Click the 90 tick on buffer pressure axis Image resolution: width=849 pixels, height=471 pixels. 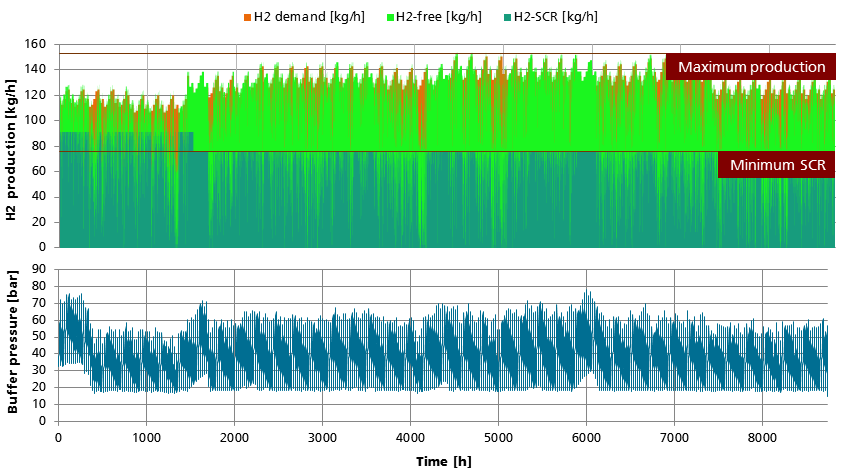pos(39,269)
